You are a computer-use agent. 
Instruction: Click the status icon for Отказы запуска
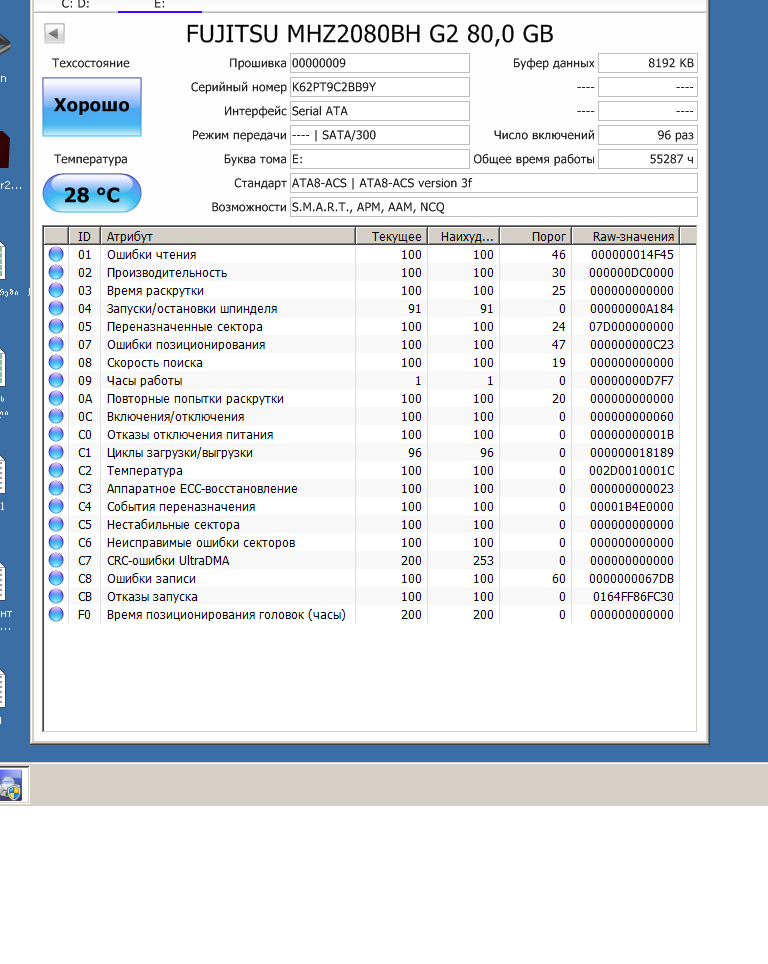click(56, 597)
